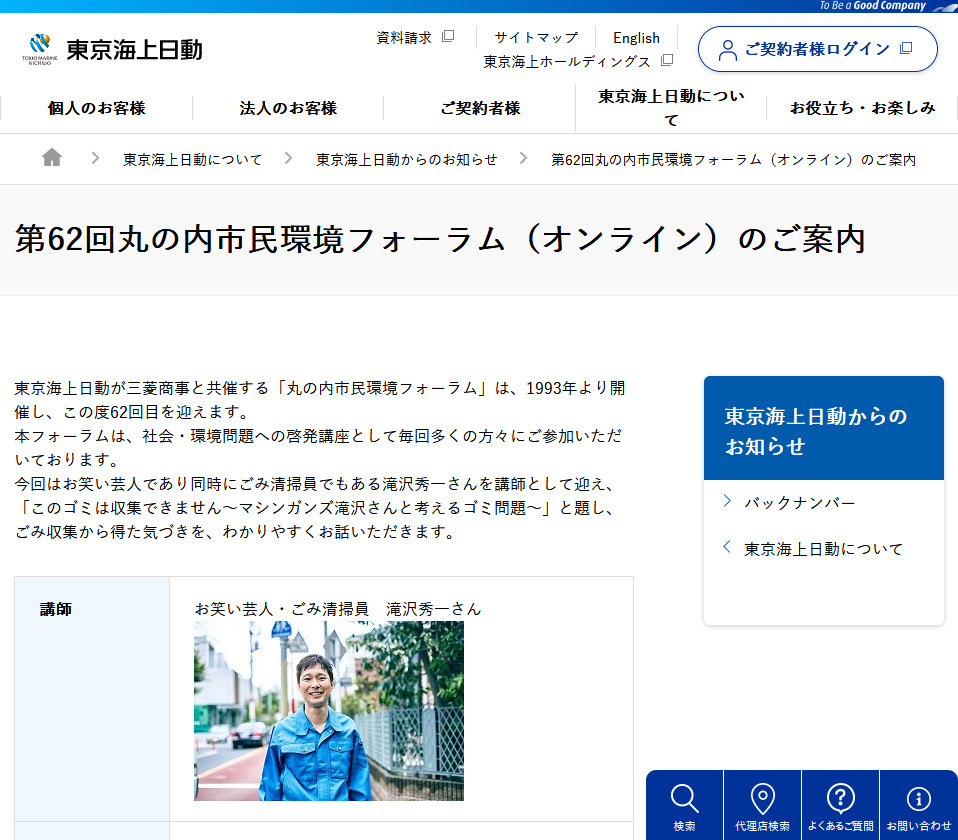The height and width of the screenshot is (840, 958).
Task: Click the home icon in the breadcrumb
Action: click(x=51, y=158)
